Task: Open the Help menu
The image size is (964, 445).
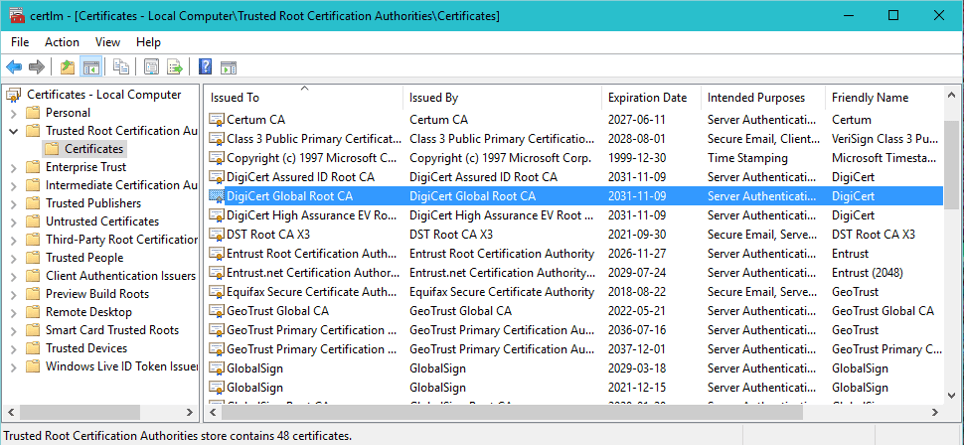Action: tap(148, 42)
